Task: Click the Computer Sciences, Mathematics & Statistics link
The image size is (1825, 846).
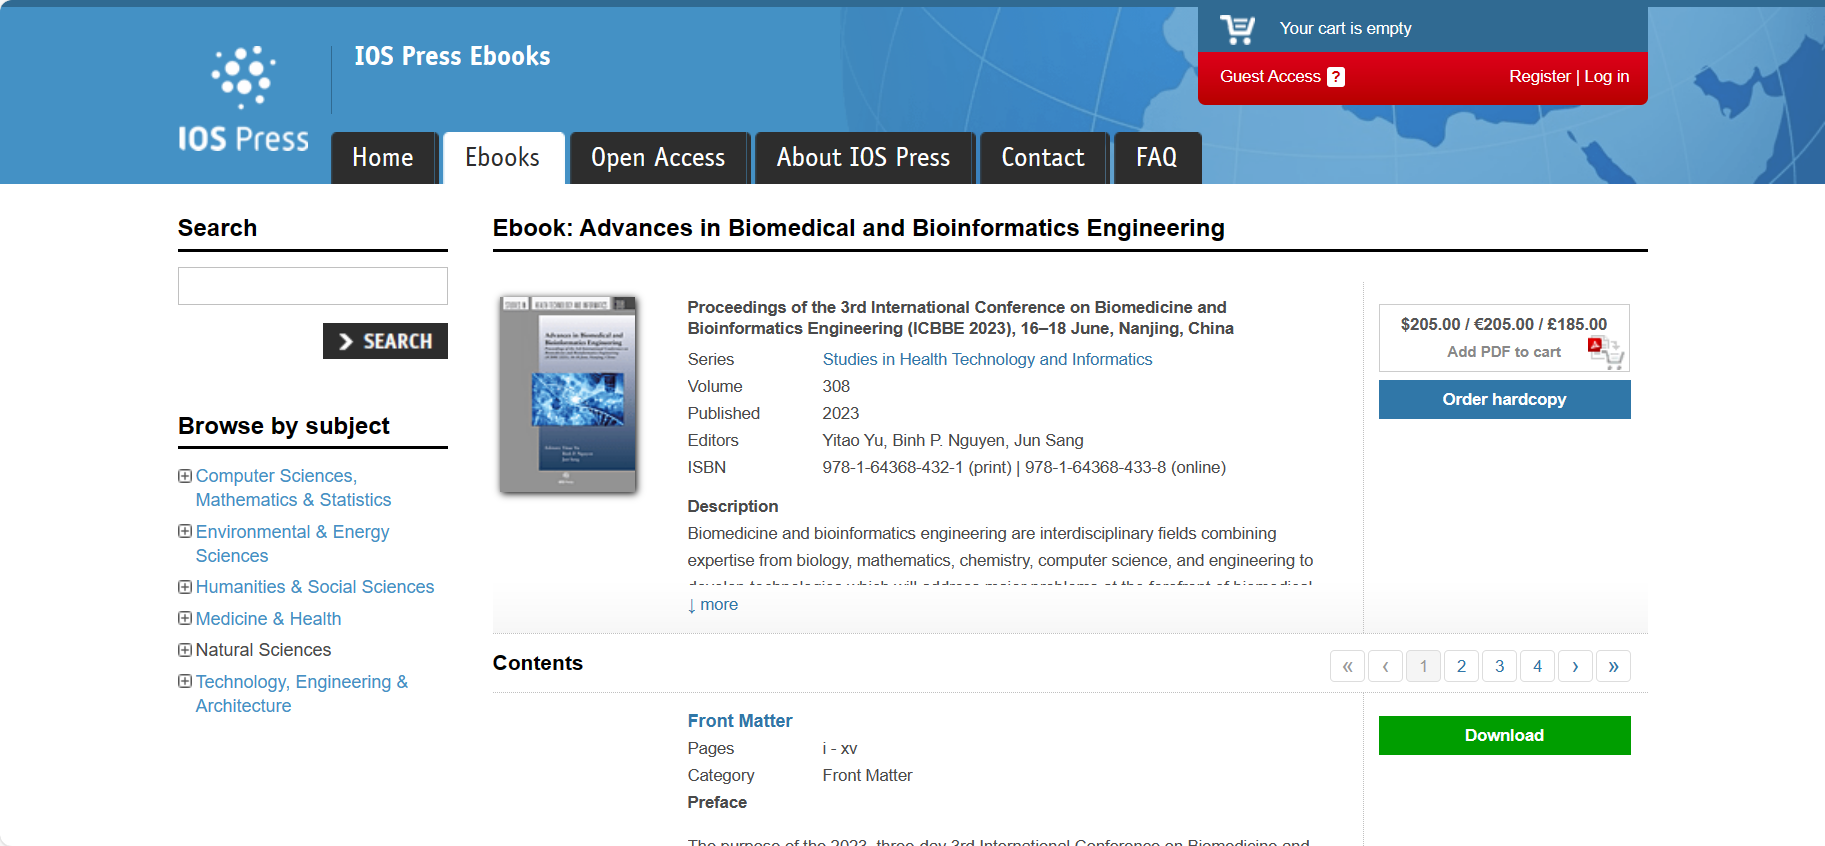Action: click(x=293, y=488)
